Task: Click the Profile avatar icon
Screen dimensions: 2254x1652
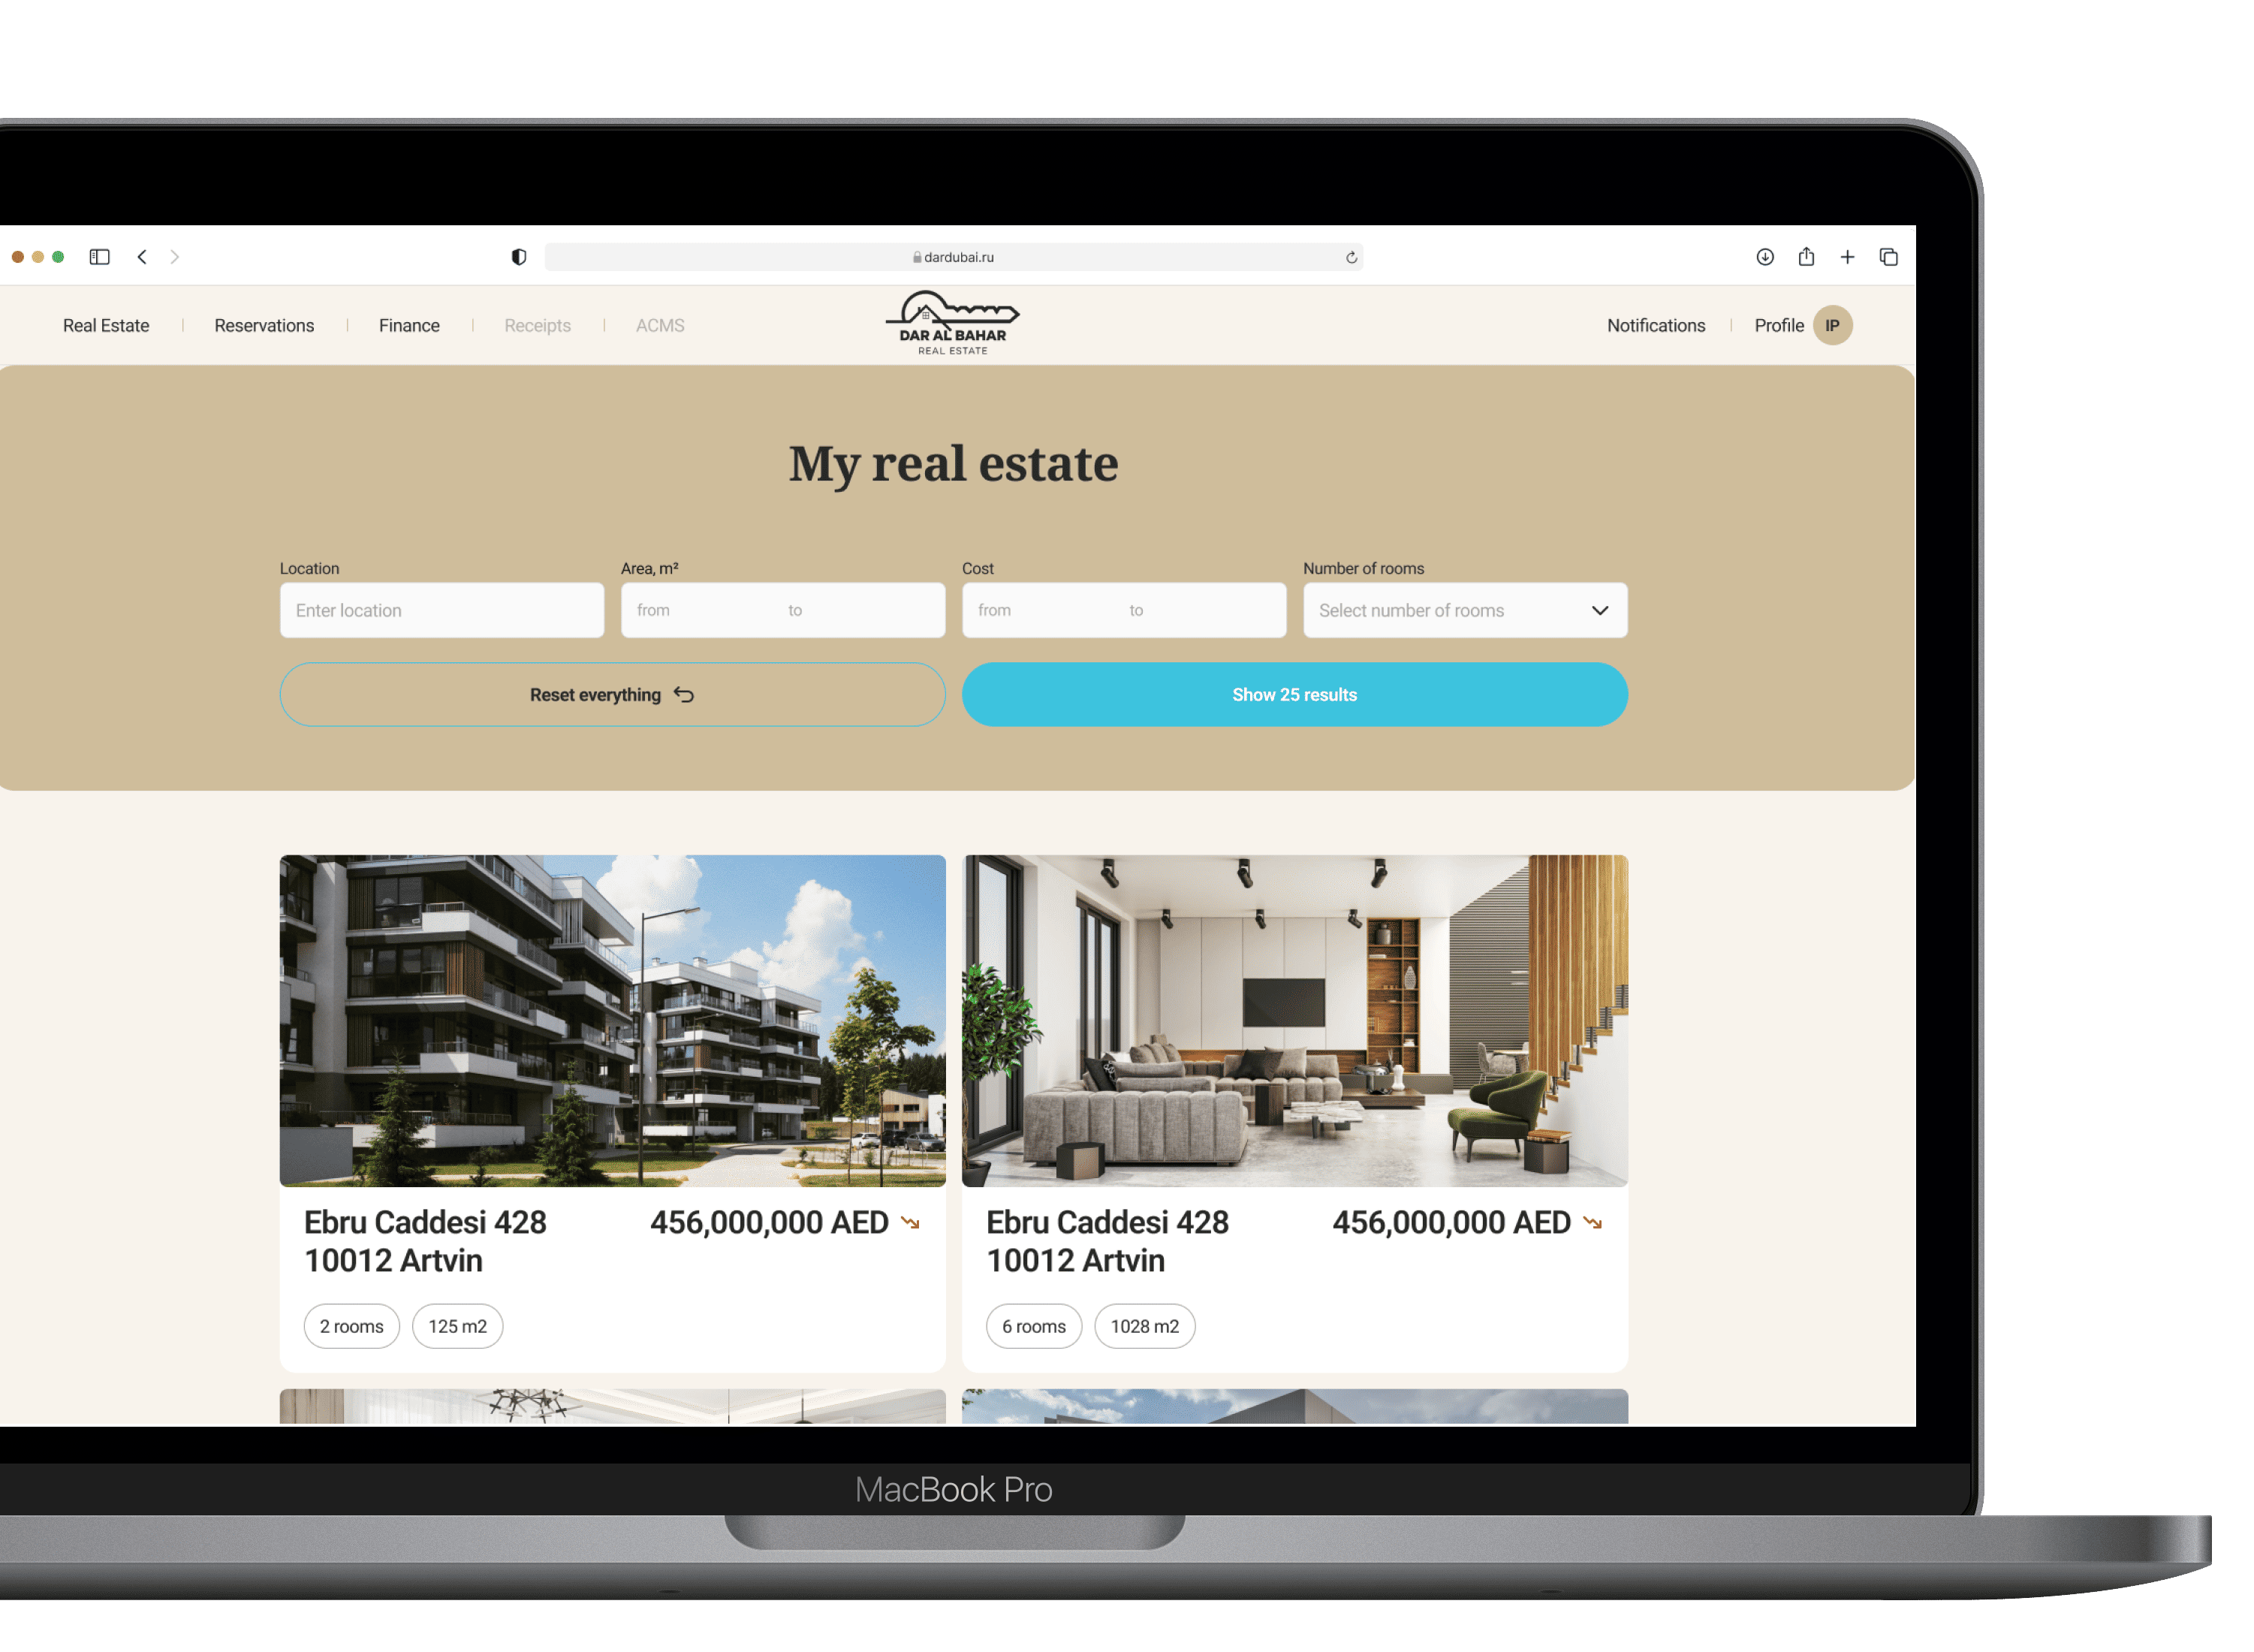Action: click(x=1834, y=324)
